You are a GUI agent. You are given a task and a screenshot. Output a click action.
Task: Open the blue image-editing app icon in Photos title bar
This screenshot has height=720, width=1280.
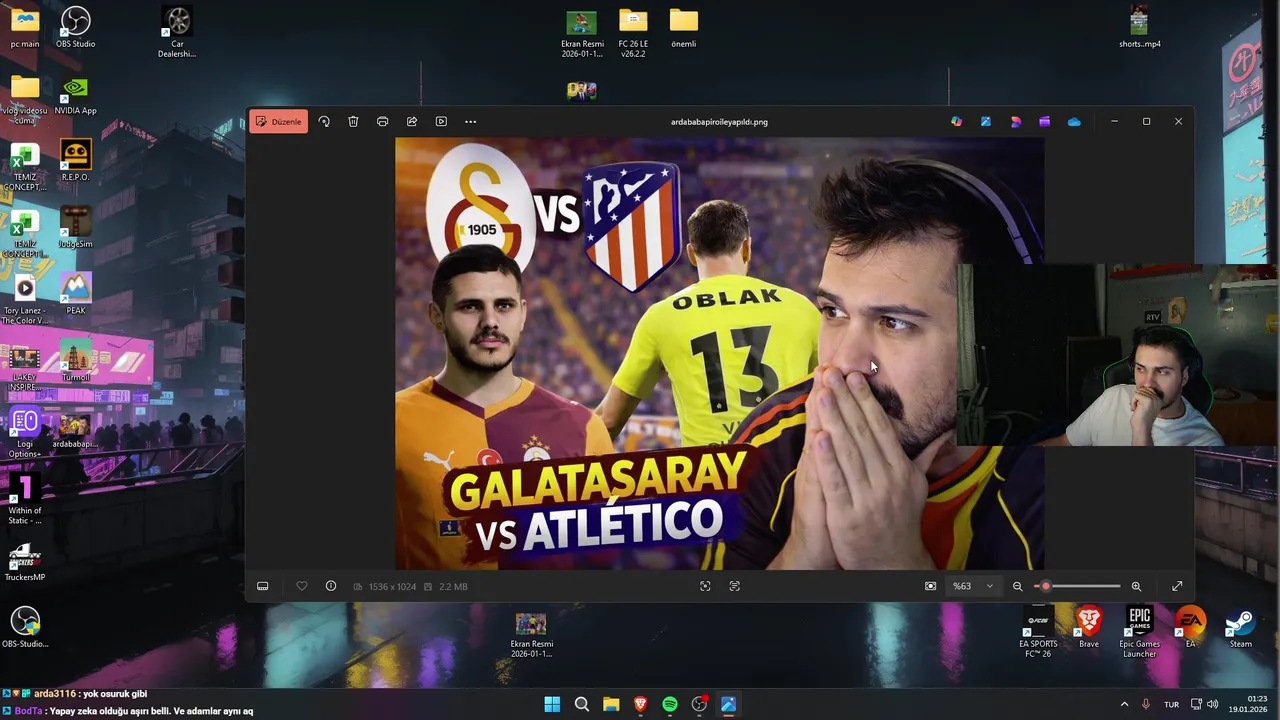coord(986,122)
